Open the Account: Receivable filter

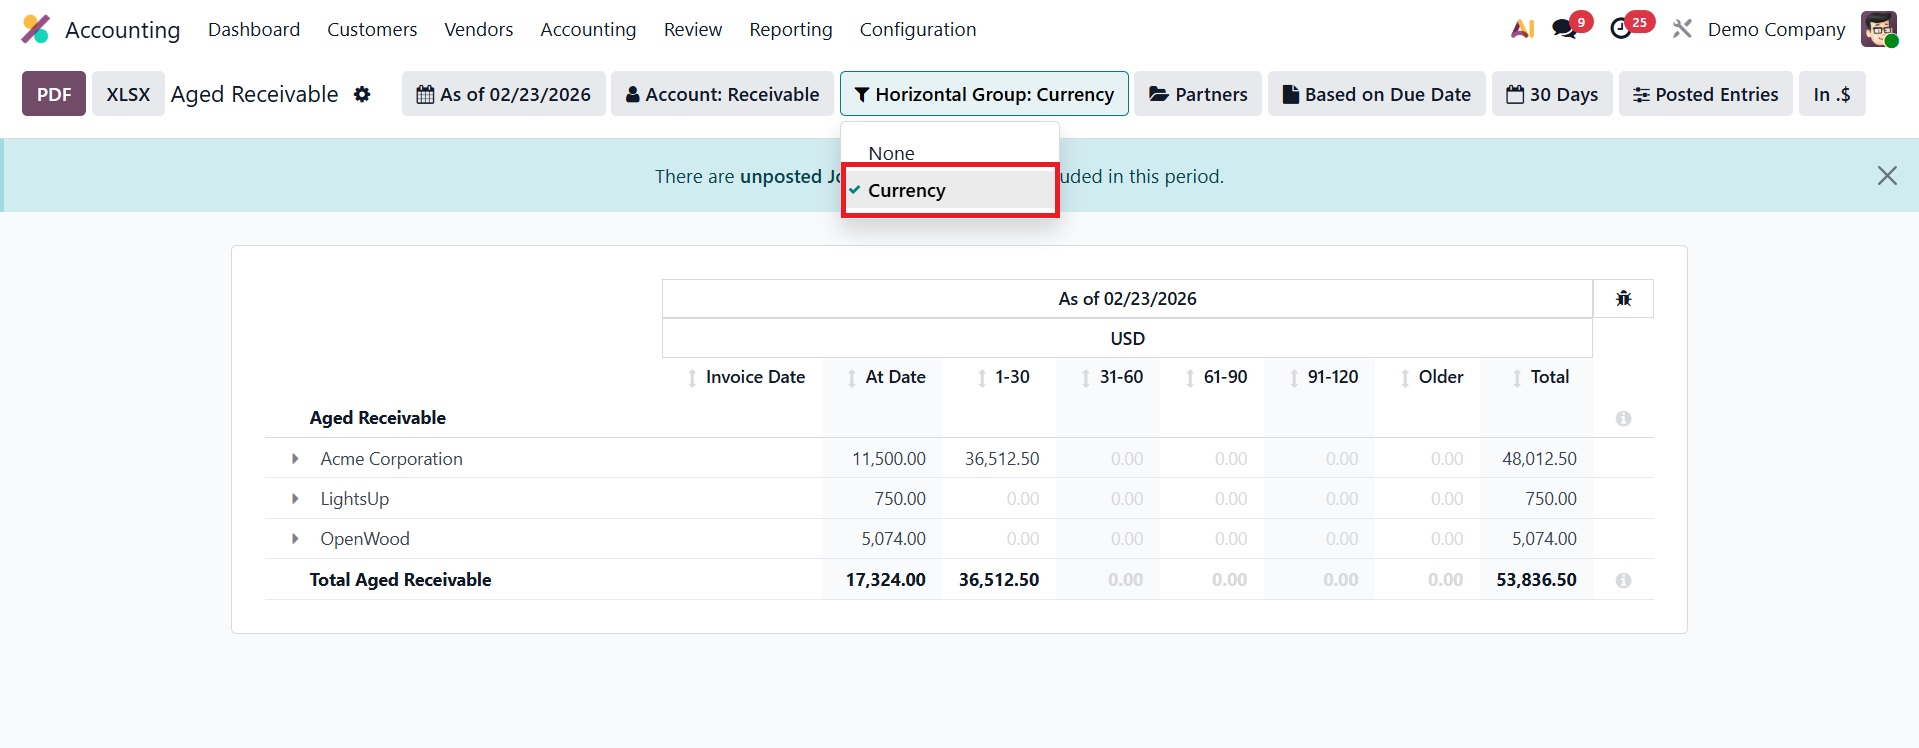[722, 94]
